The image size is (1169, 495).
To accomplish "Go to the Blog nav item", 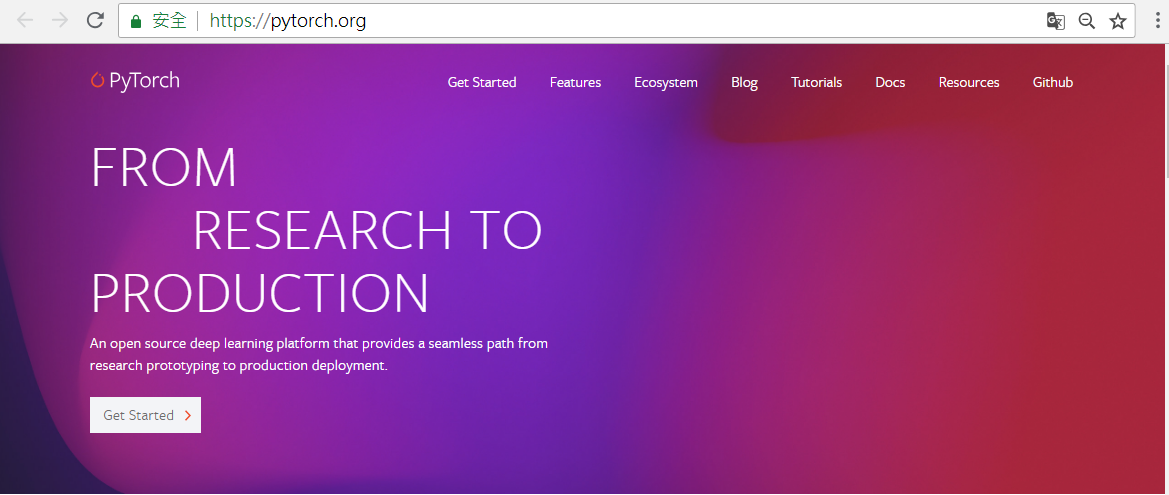I will tap(744, 83).
